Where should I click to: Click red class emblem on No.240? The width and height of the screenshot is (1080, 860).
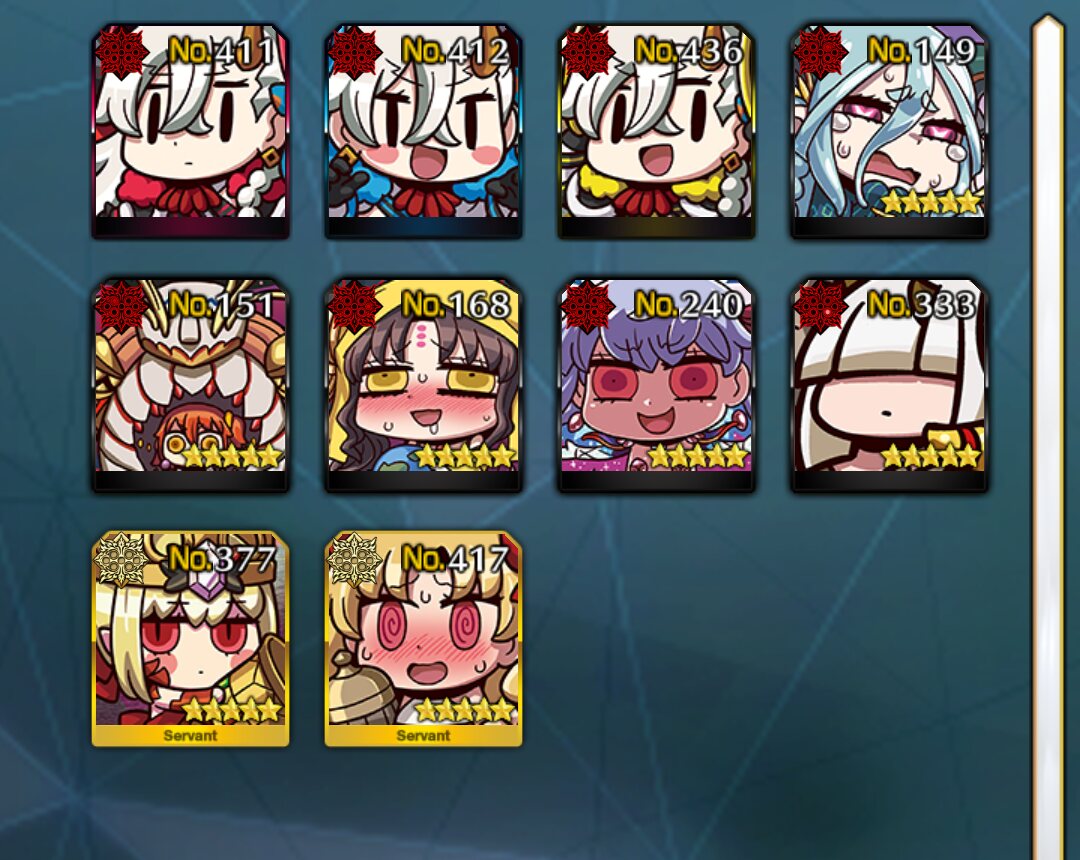coord(588,306)
